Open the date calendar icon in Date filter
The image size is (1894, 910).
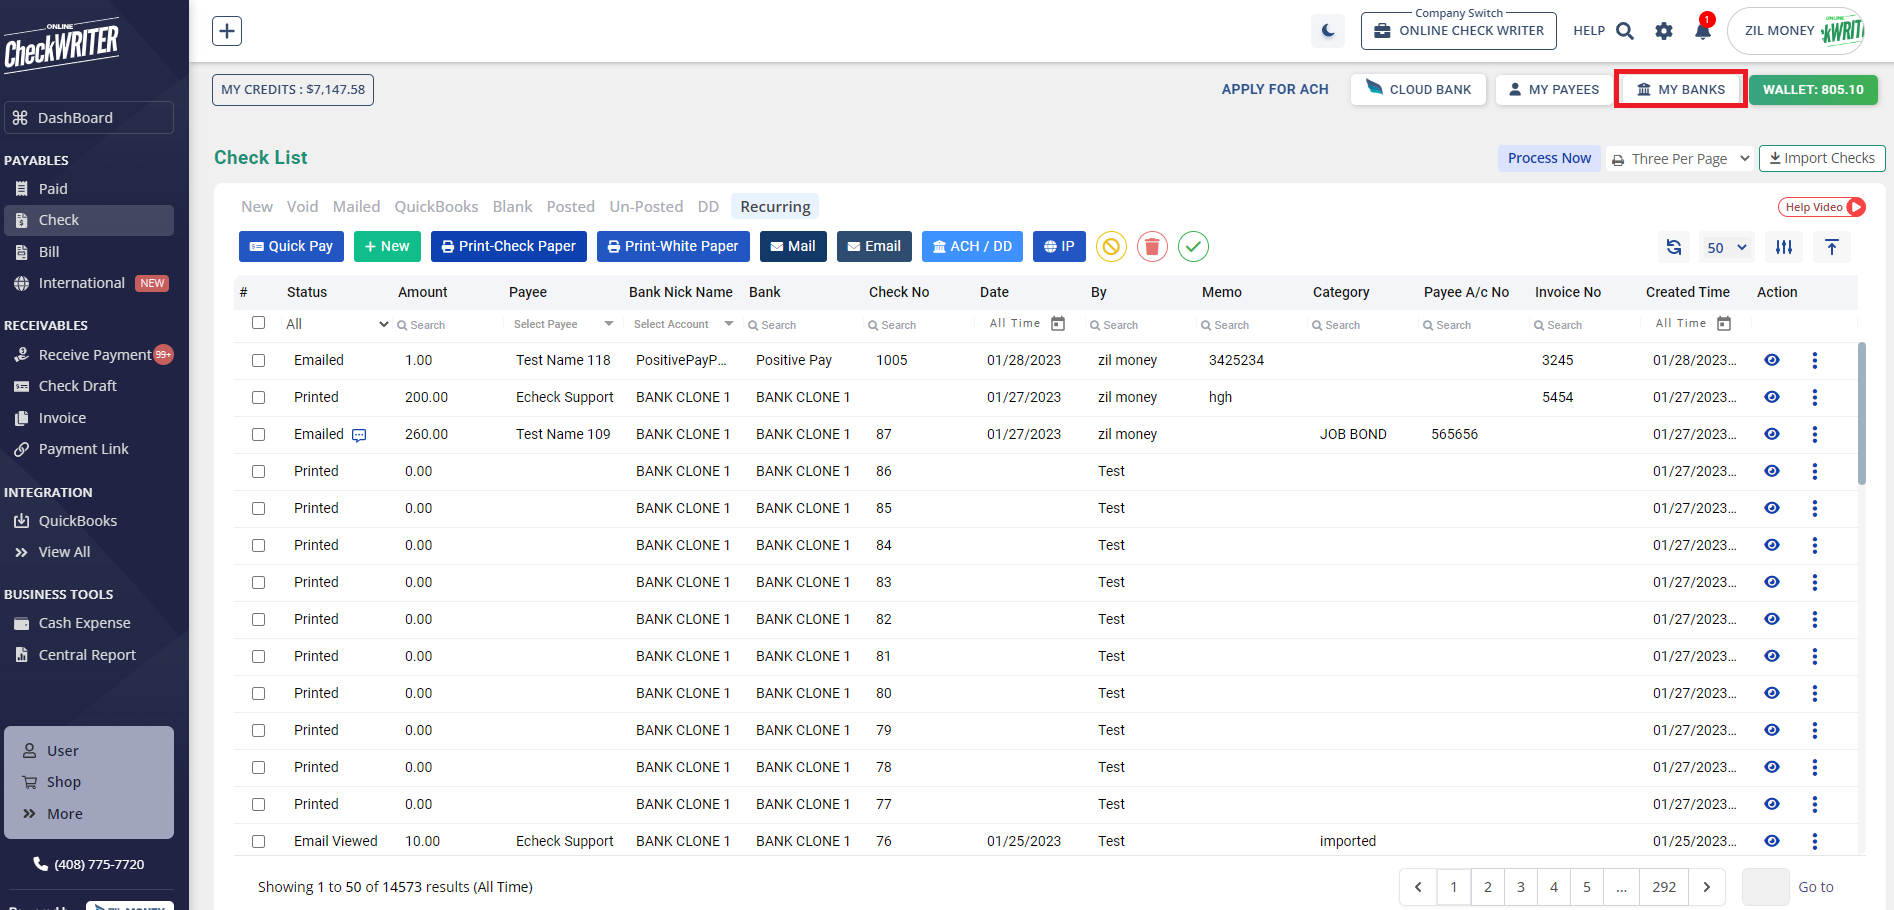tap(1058, 324)
